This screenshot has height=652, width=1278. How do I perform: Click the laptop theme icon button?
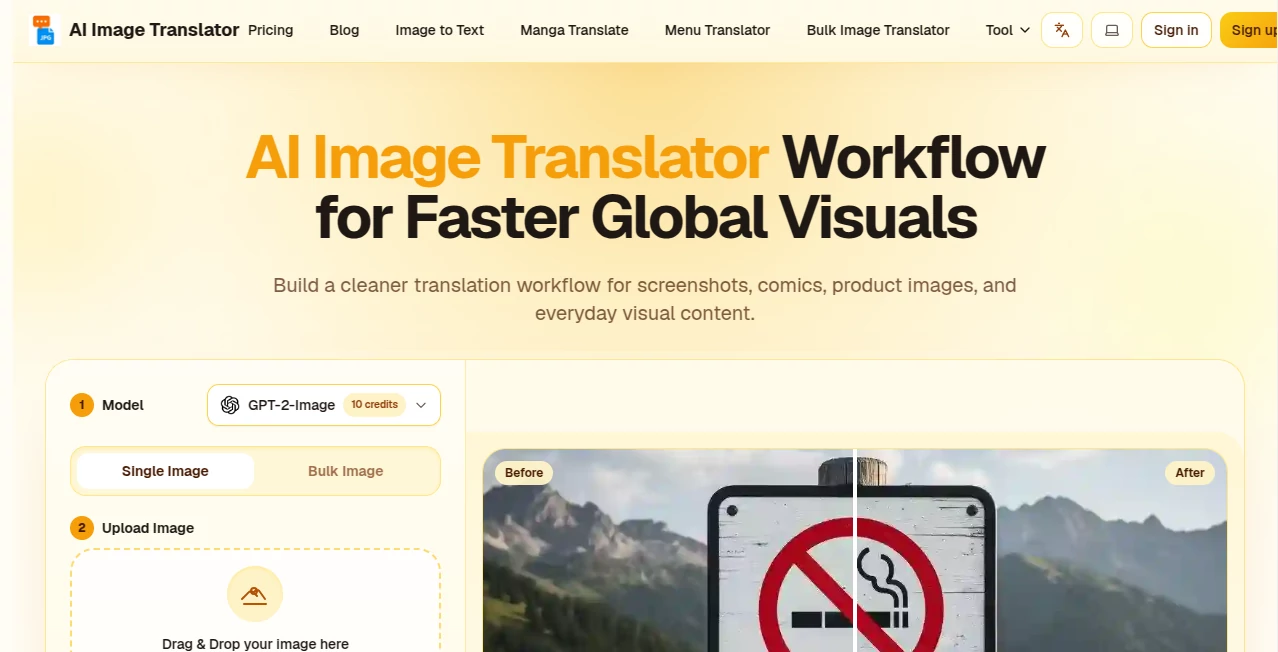[x=1112, y=30]
